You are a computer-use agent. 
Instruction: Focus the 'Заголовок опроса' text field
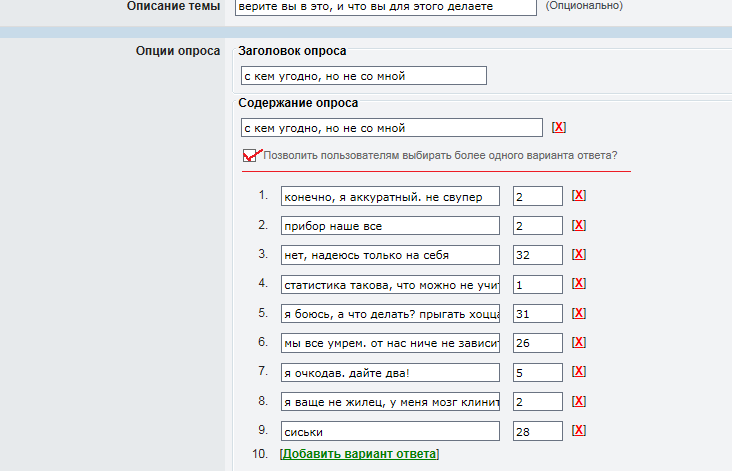tap(364, 76)
